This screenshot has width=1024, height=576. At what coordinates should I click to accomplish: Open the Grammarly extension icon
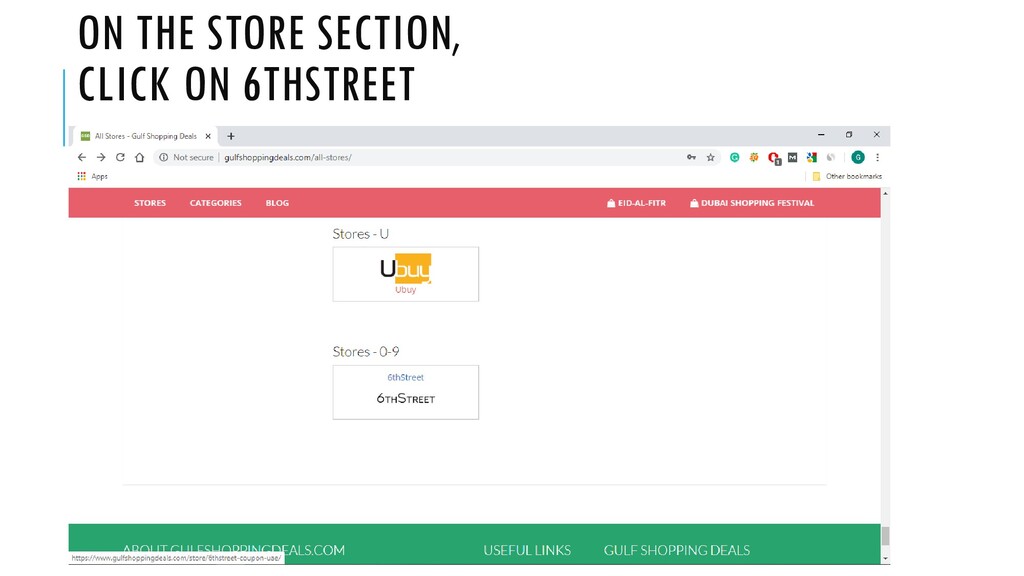(735, 157)
